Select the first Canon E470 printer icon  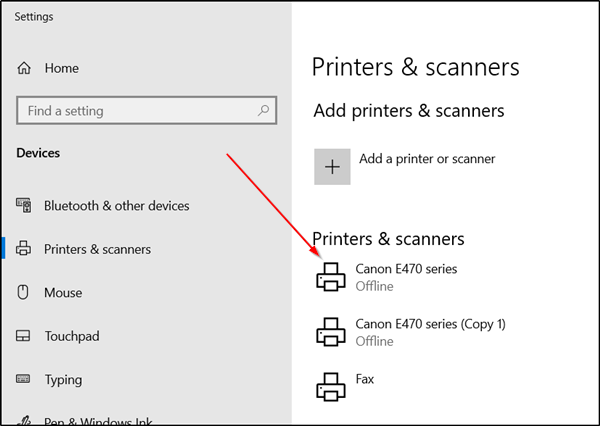330,277
